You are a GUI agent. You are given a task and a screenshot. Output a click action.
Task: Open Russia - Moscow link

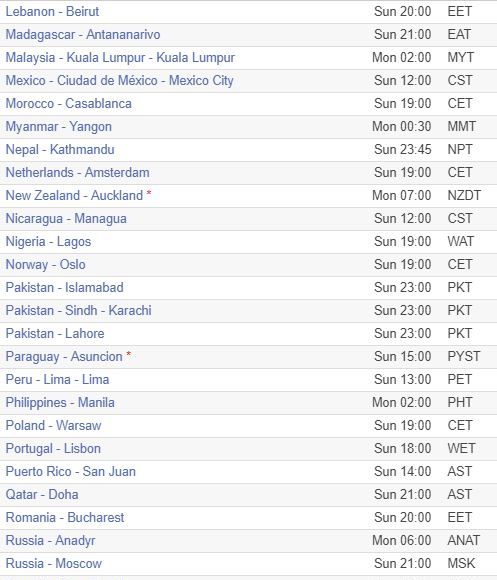54,563
